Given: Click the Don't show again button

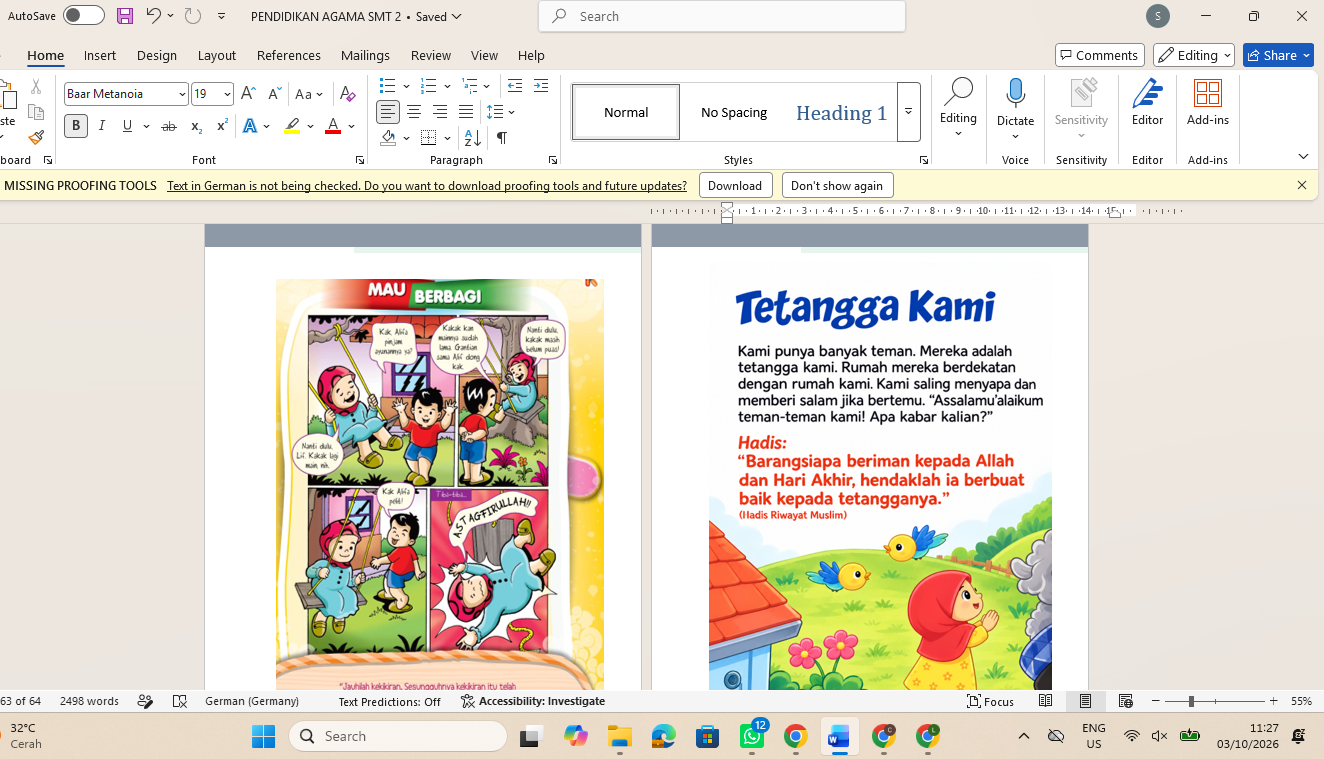Looking at the screenshot, I should [x=837, y=186].
